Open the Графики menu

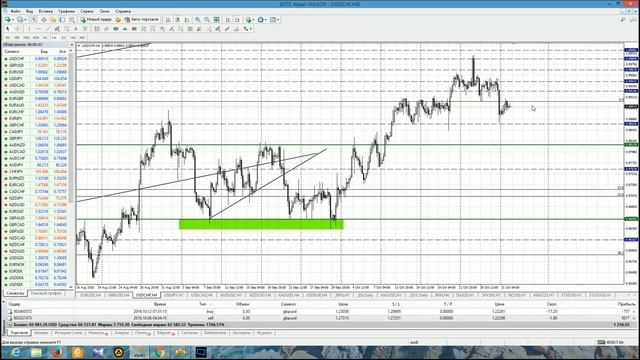click(66, 11)
